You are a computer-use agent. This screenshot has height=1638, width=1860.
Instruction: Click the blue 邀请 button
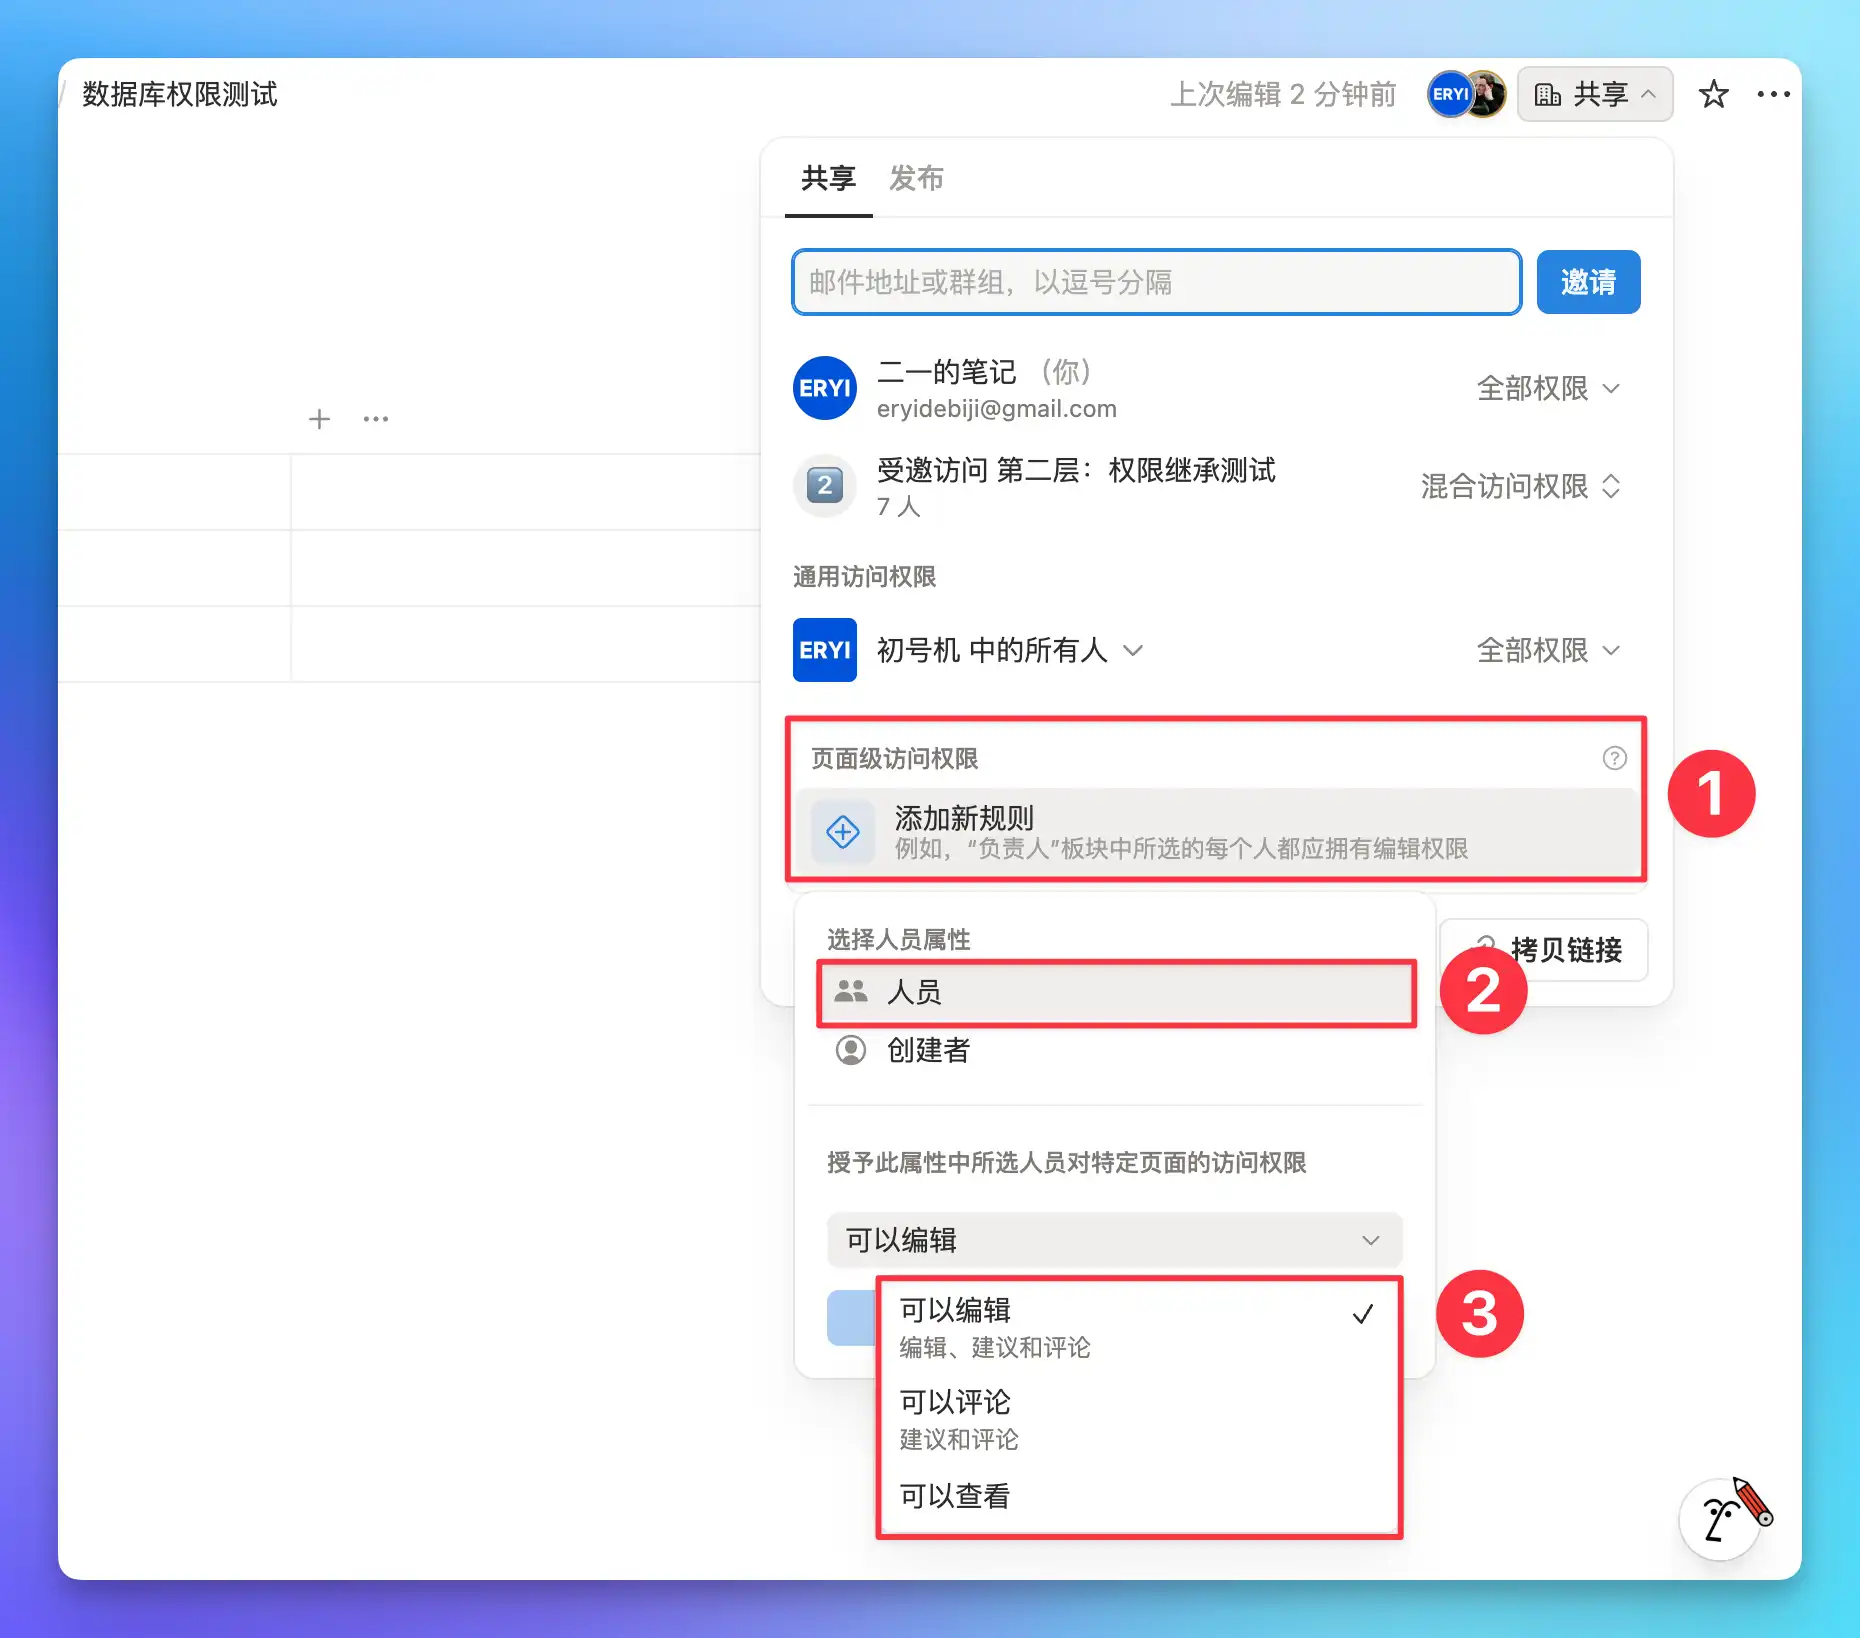(1587, 282)
